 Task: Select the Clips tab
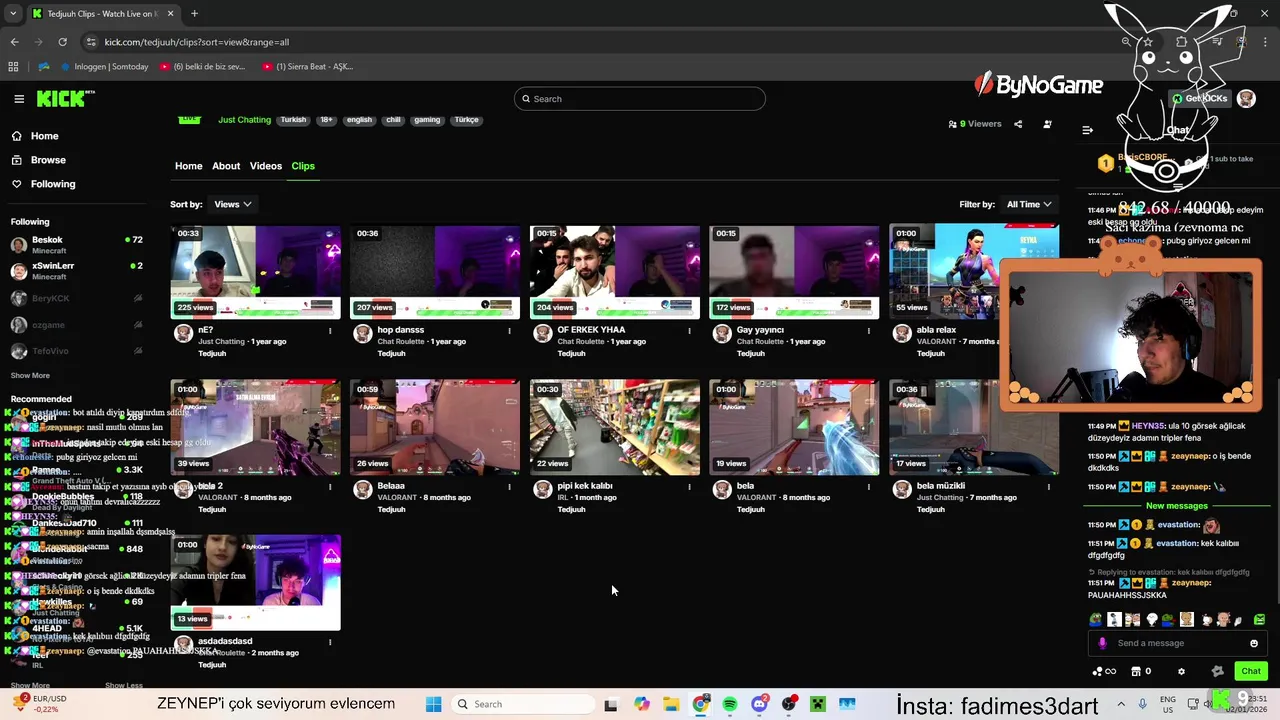coord(303,166)
